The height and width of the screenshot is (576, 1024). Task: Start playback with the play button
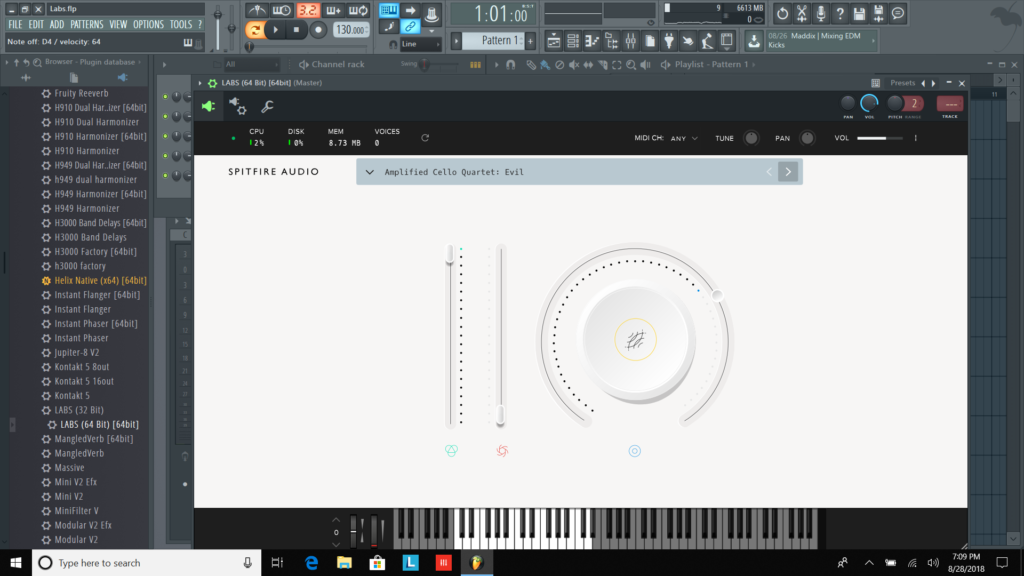pos(276,29)
